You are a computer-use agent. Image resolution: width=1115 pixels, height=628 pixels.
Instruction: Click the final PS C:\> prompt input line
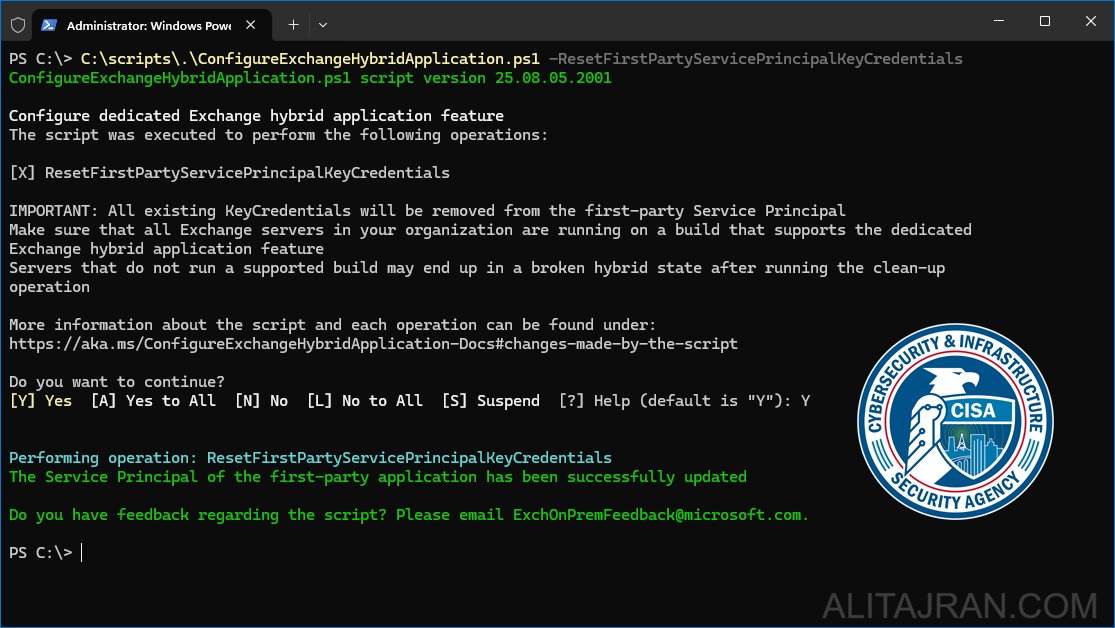(46, 553)
